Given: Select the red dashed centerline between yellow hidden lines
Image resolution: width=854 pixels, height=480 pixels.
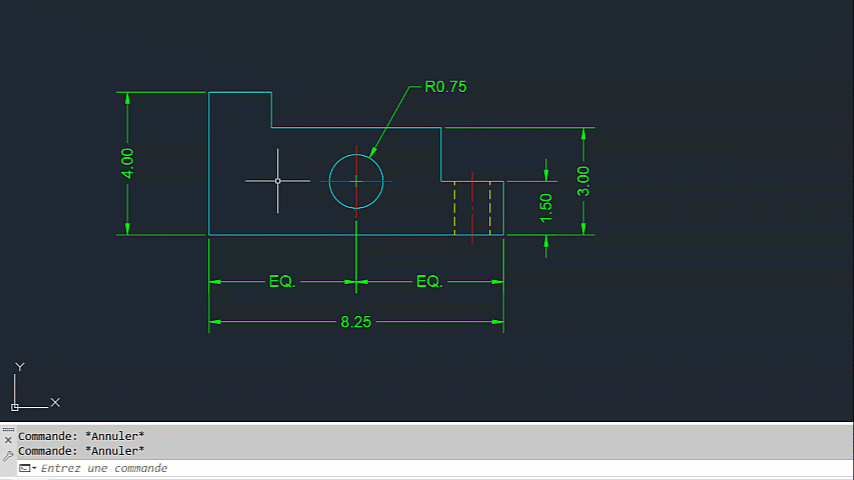Looking at the screenshot, I should tap(472, 208).
